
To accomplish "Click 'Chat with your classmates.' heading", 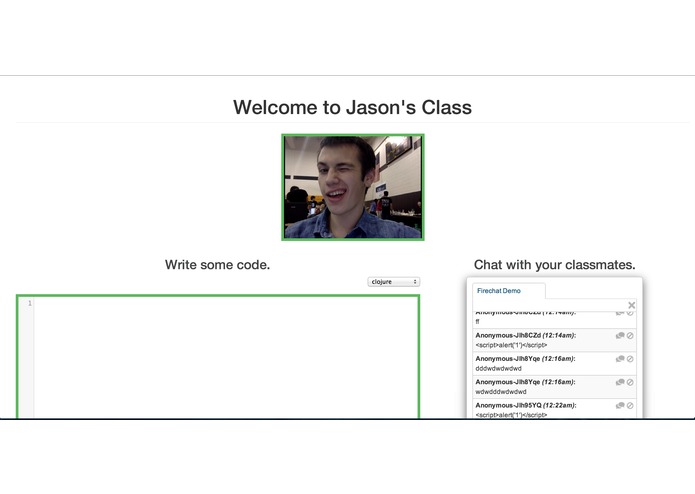I will point(554,265).
